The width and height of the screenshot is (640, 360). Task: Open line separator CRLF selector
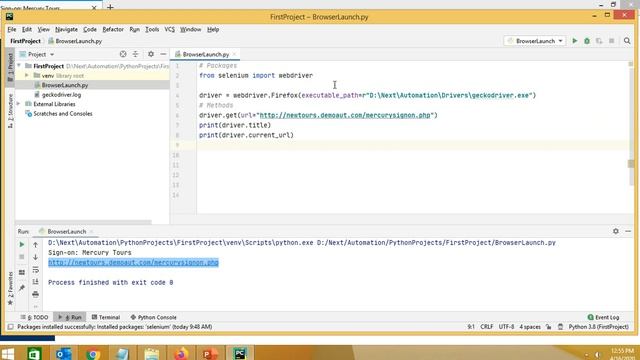point(487,327)
